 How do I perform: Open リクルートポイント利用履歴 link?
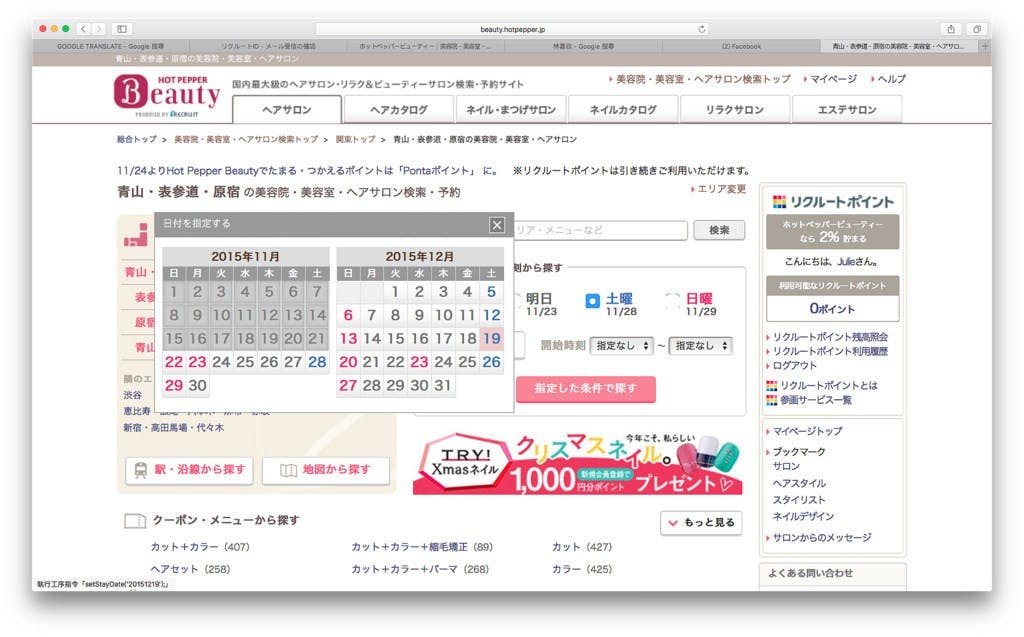pyautogui.click(x=830, y=351)
